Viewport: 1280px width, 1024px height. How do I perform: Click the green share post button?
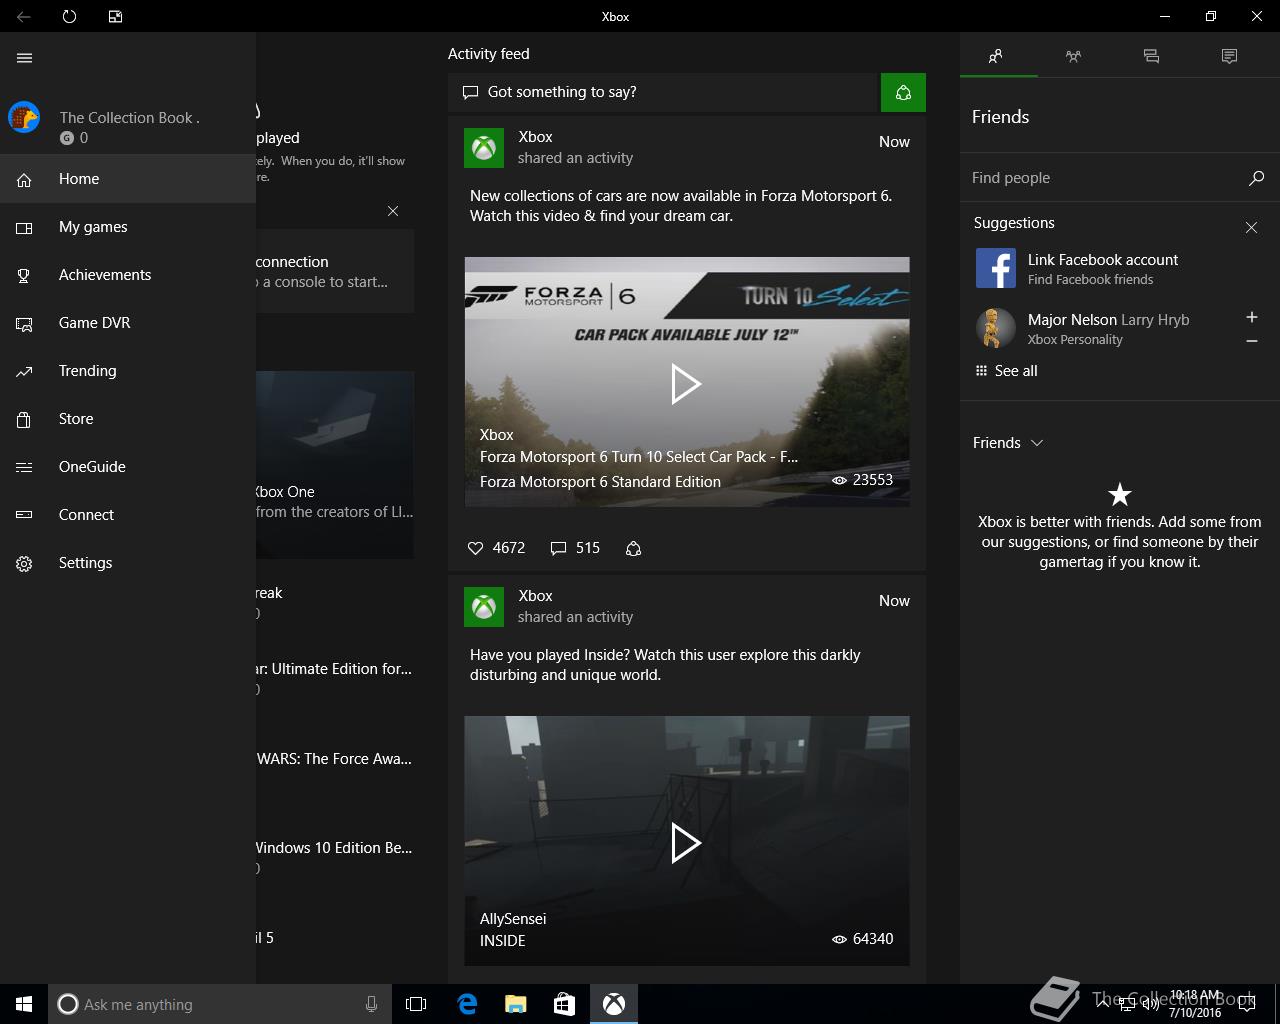903,92
